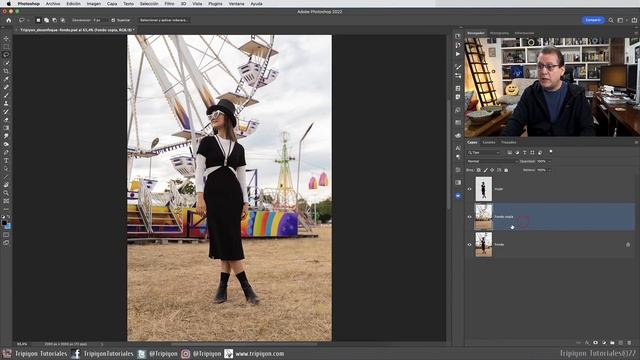640x360 pixels.
Task: Create new adjustment layer icon
Action: click(x=604, y=343)
